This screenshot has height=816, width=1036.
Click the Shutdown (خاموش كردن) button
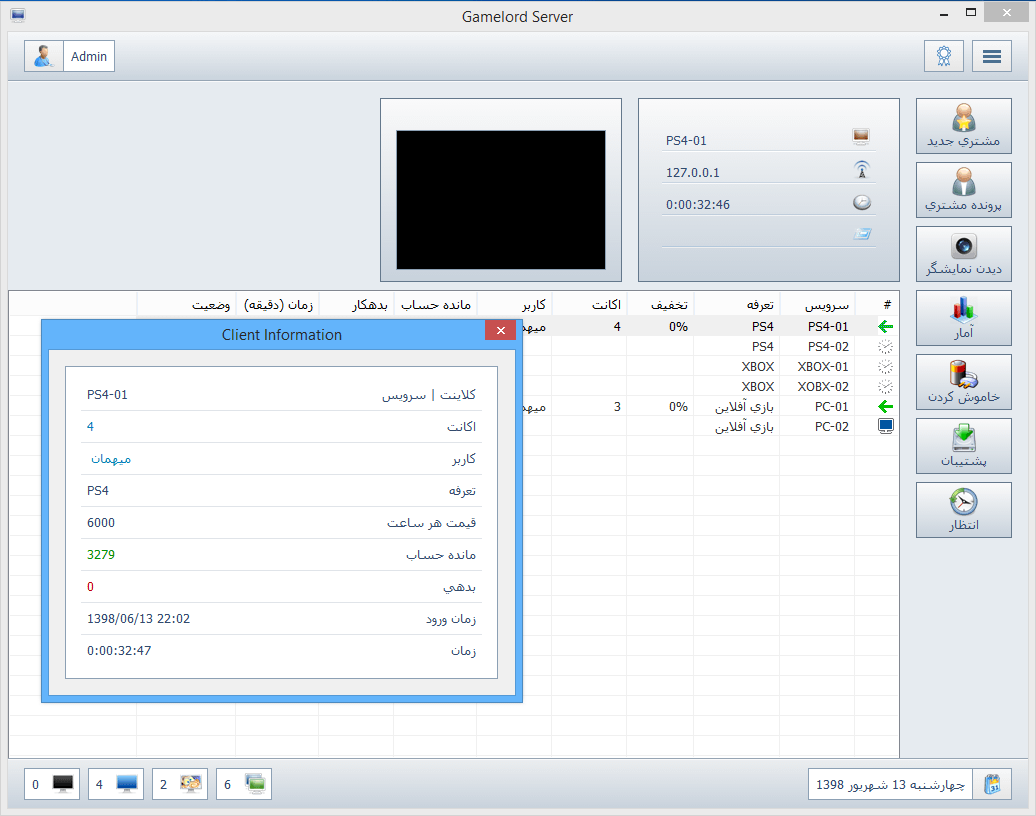[963, 382]
